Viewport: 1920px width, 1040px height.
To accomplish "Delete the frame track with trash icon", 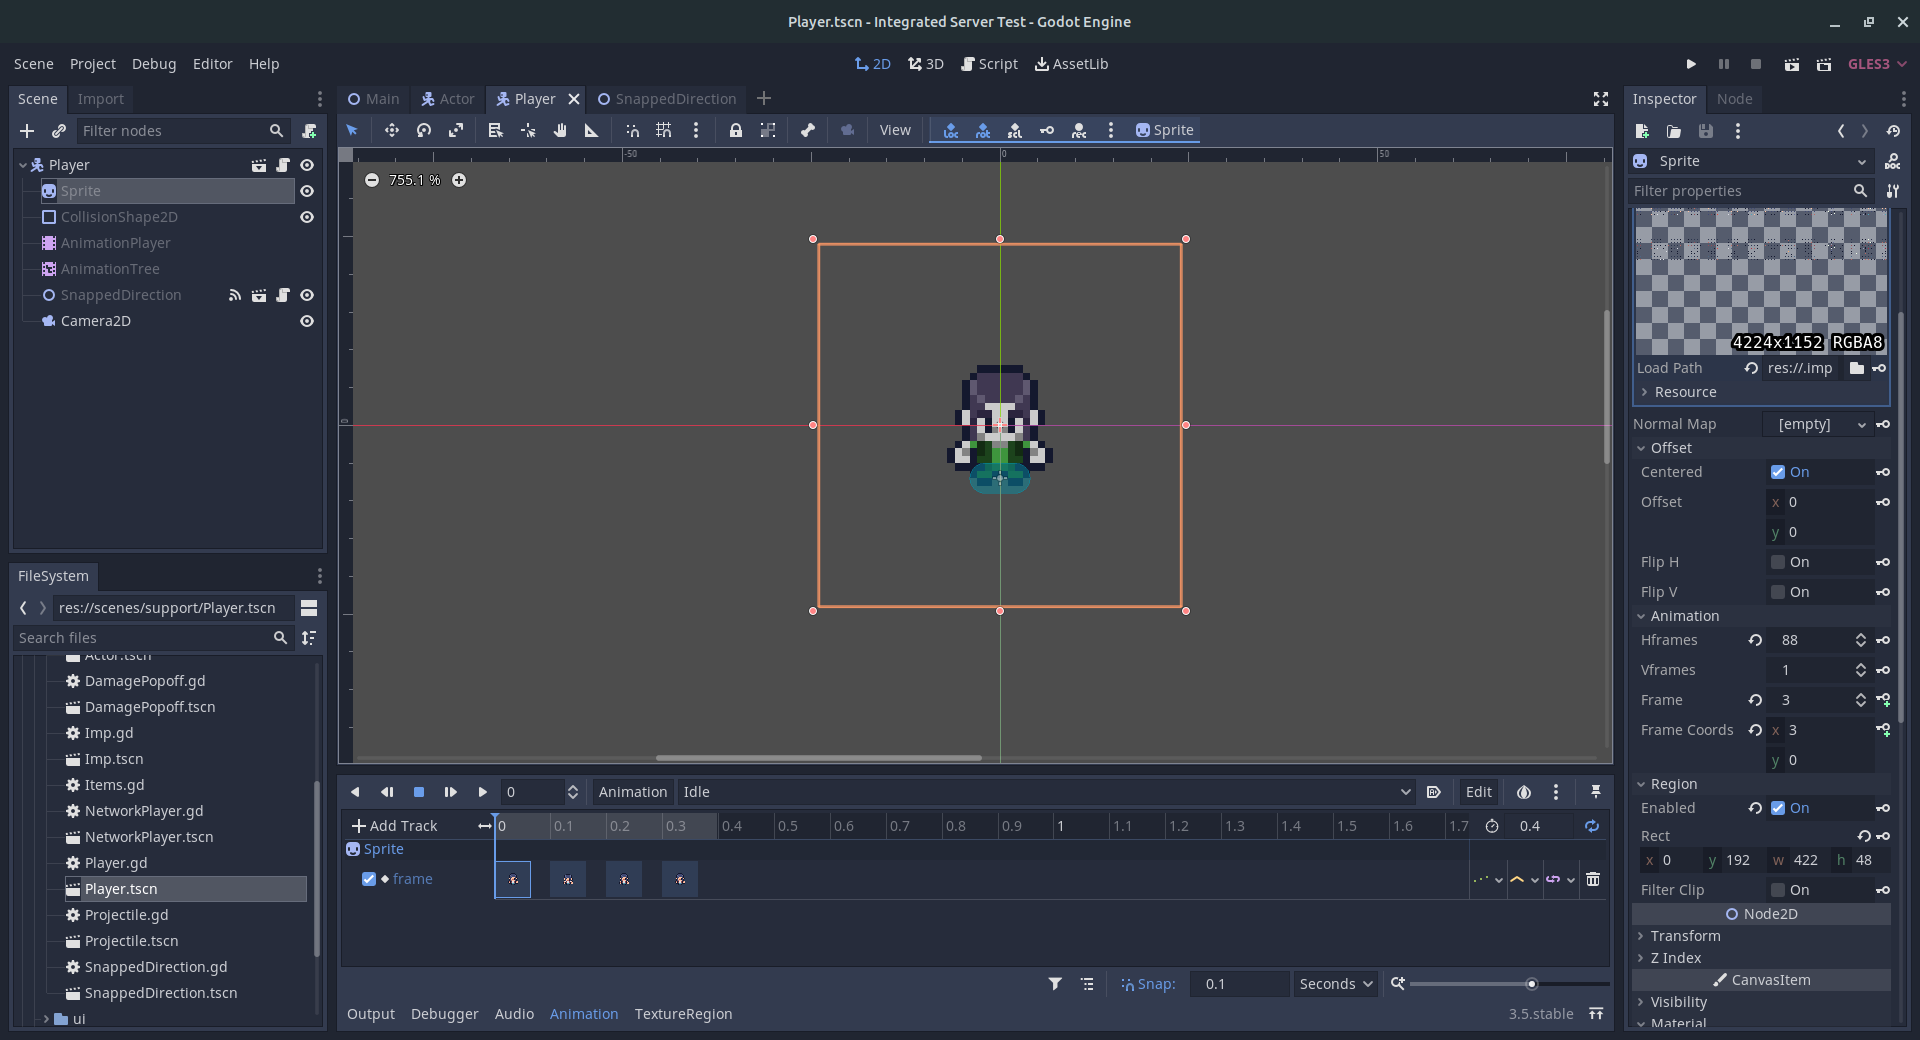I will click(1593, 879).
